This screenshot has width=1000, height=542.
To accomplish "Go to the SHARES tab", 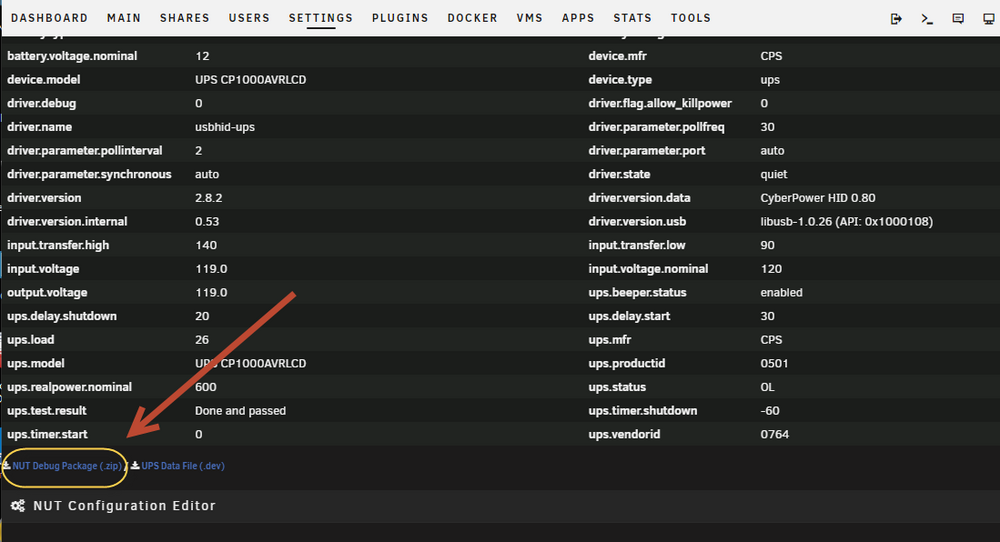I will click(184, 18).
